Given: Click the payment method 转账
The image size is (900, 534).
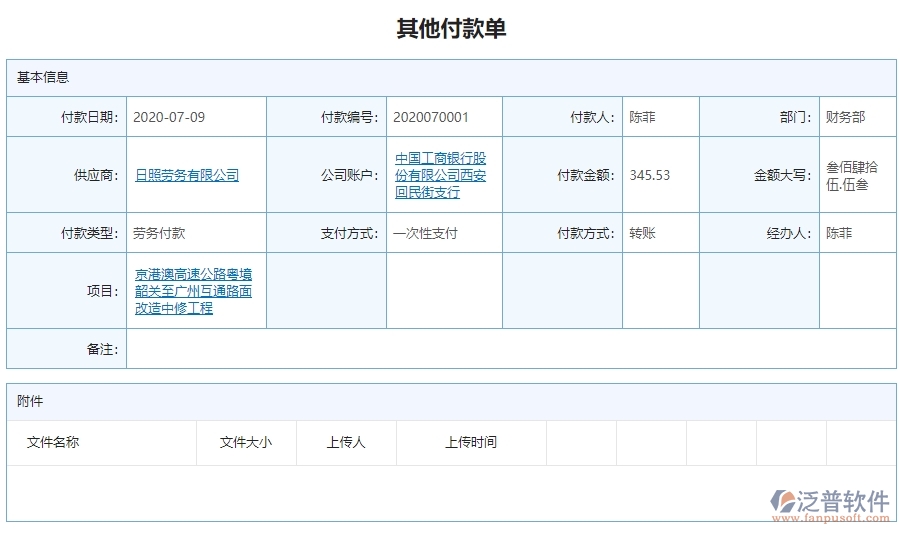Looking at the screenshot, I should pos(642,233).
